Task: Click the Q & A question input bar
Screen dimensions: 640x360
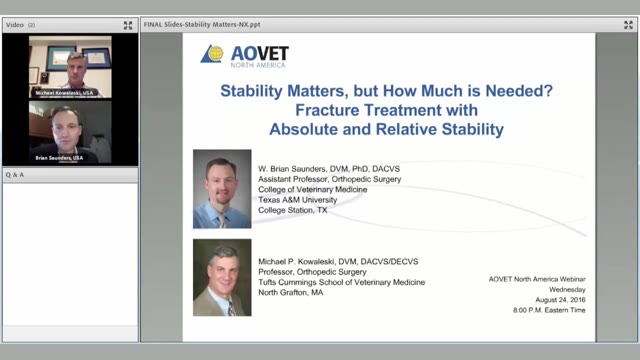Action: [x=70, y=333]
